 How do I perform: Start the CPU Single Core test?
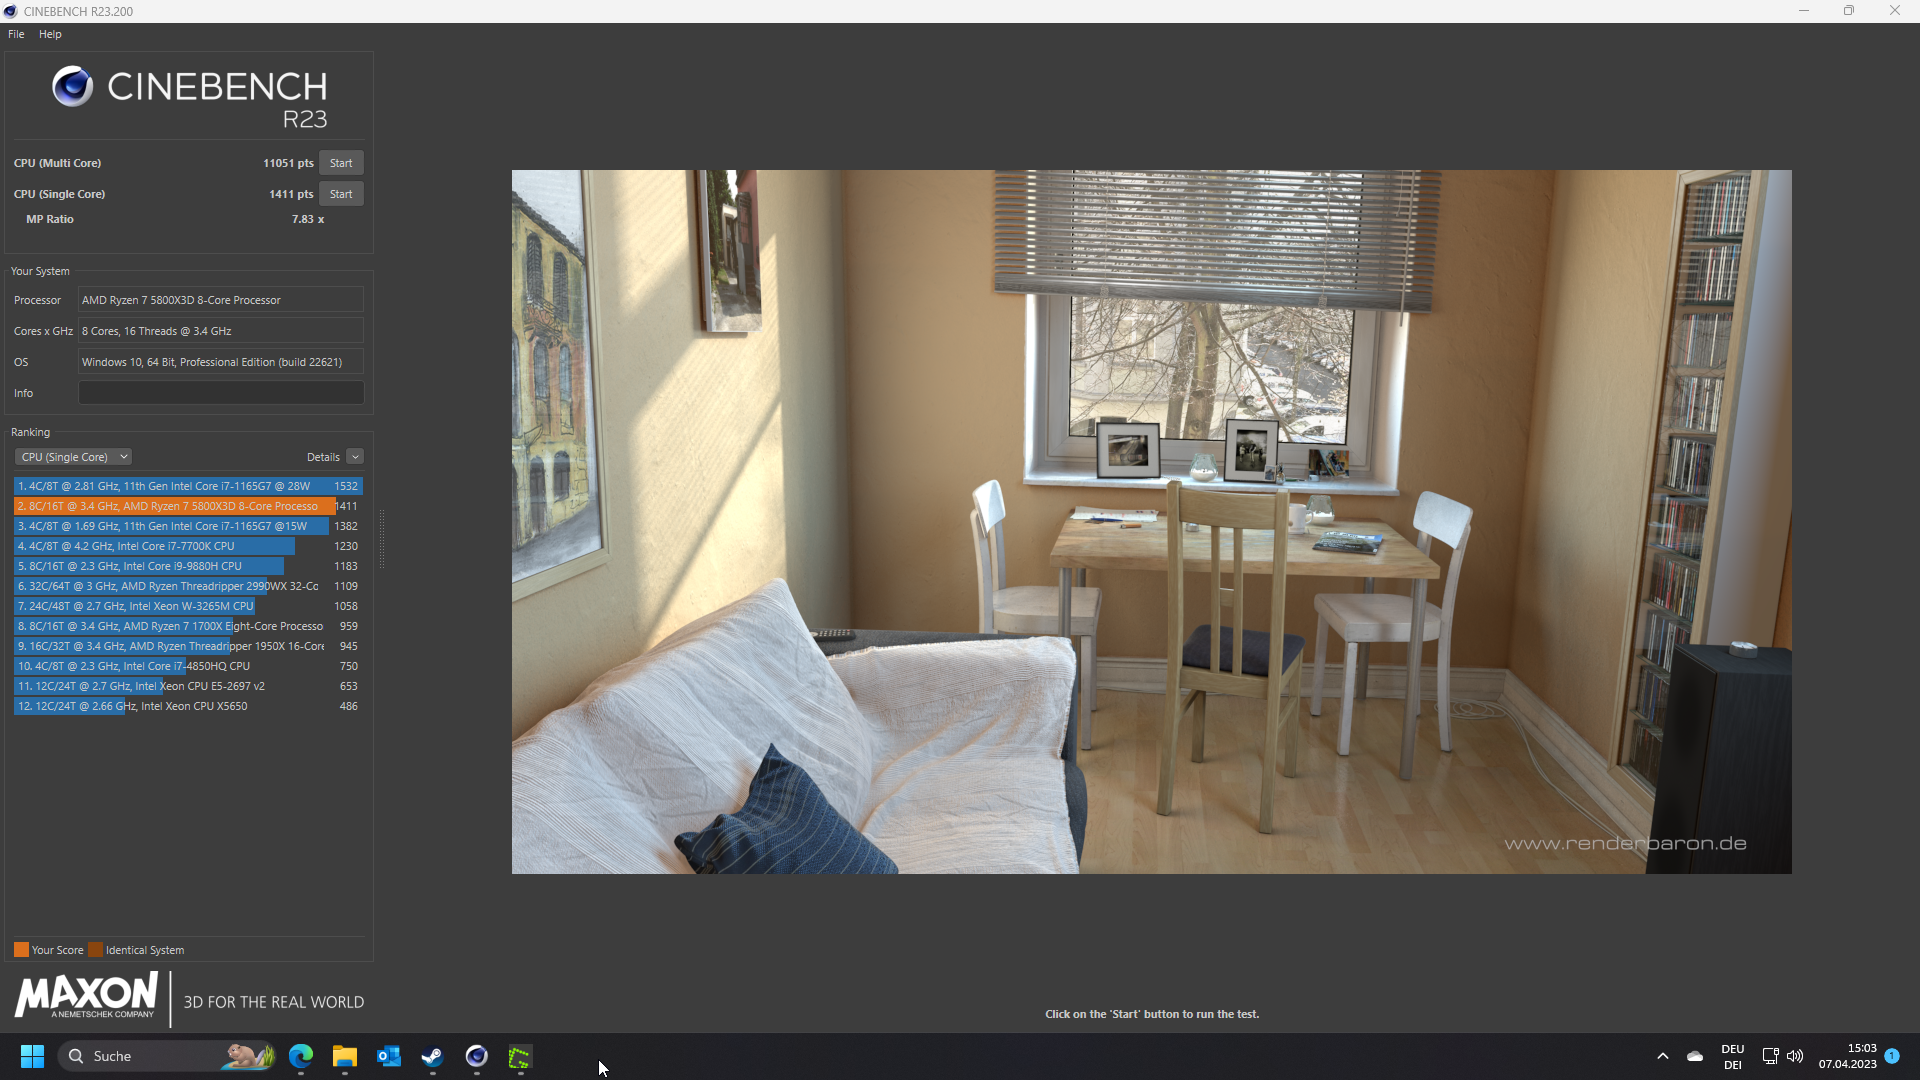point(341,194)
